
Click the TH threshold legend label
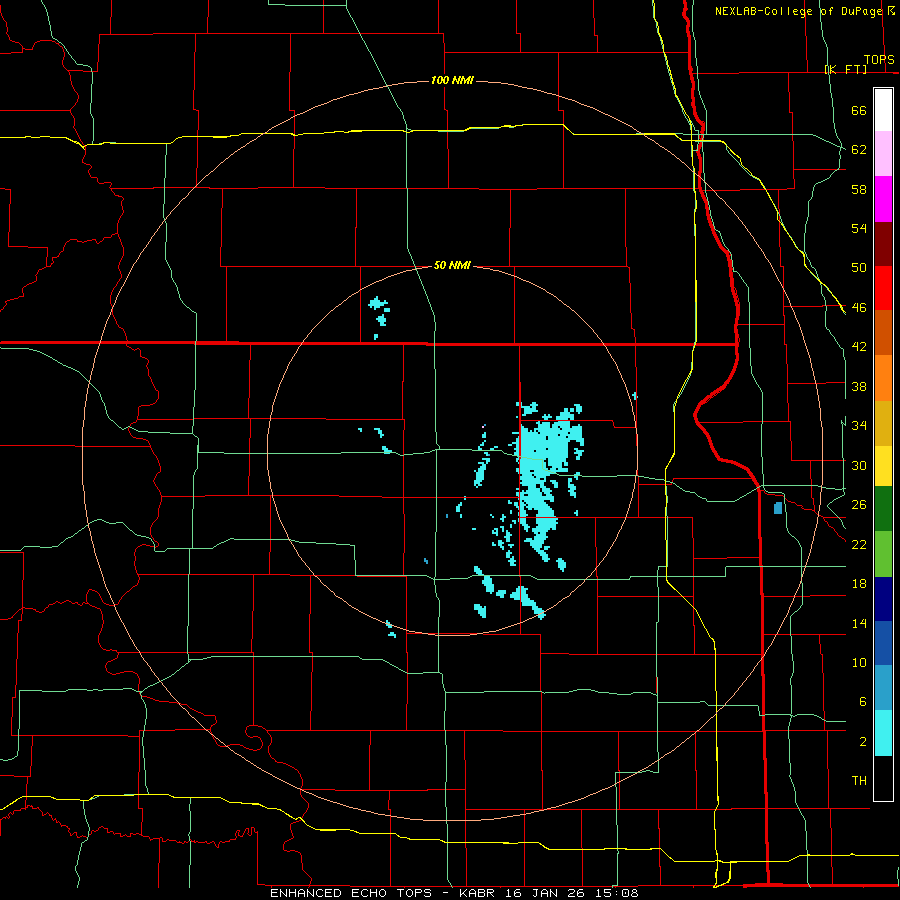[x=859, y=781]
